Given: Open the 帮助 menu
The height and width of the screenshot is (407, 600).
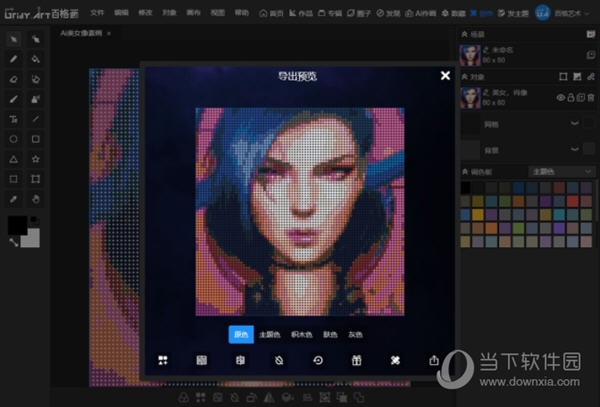Looking at the screenshot, I should 241,13.
